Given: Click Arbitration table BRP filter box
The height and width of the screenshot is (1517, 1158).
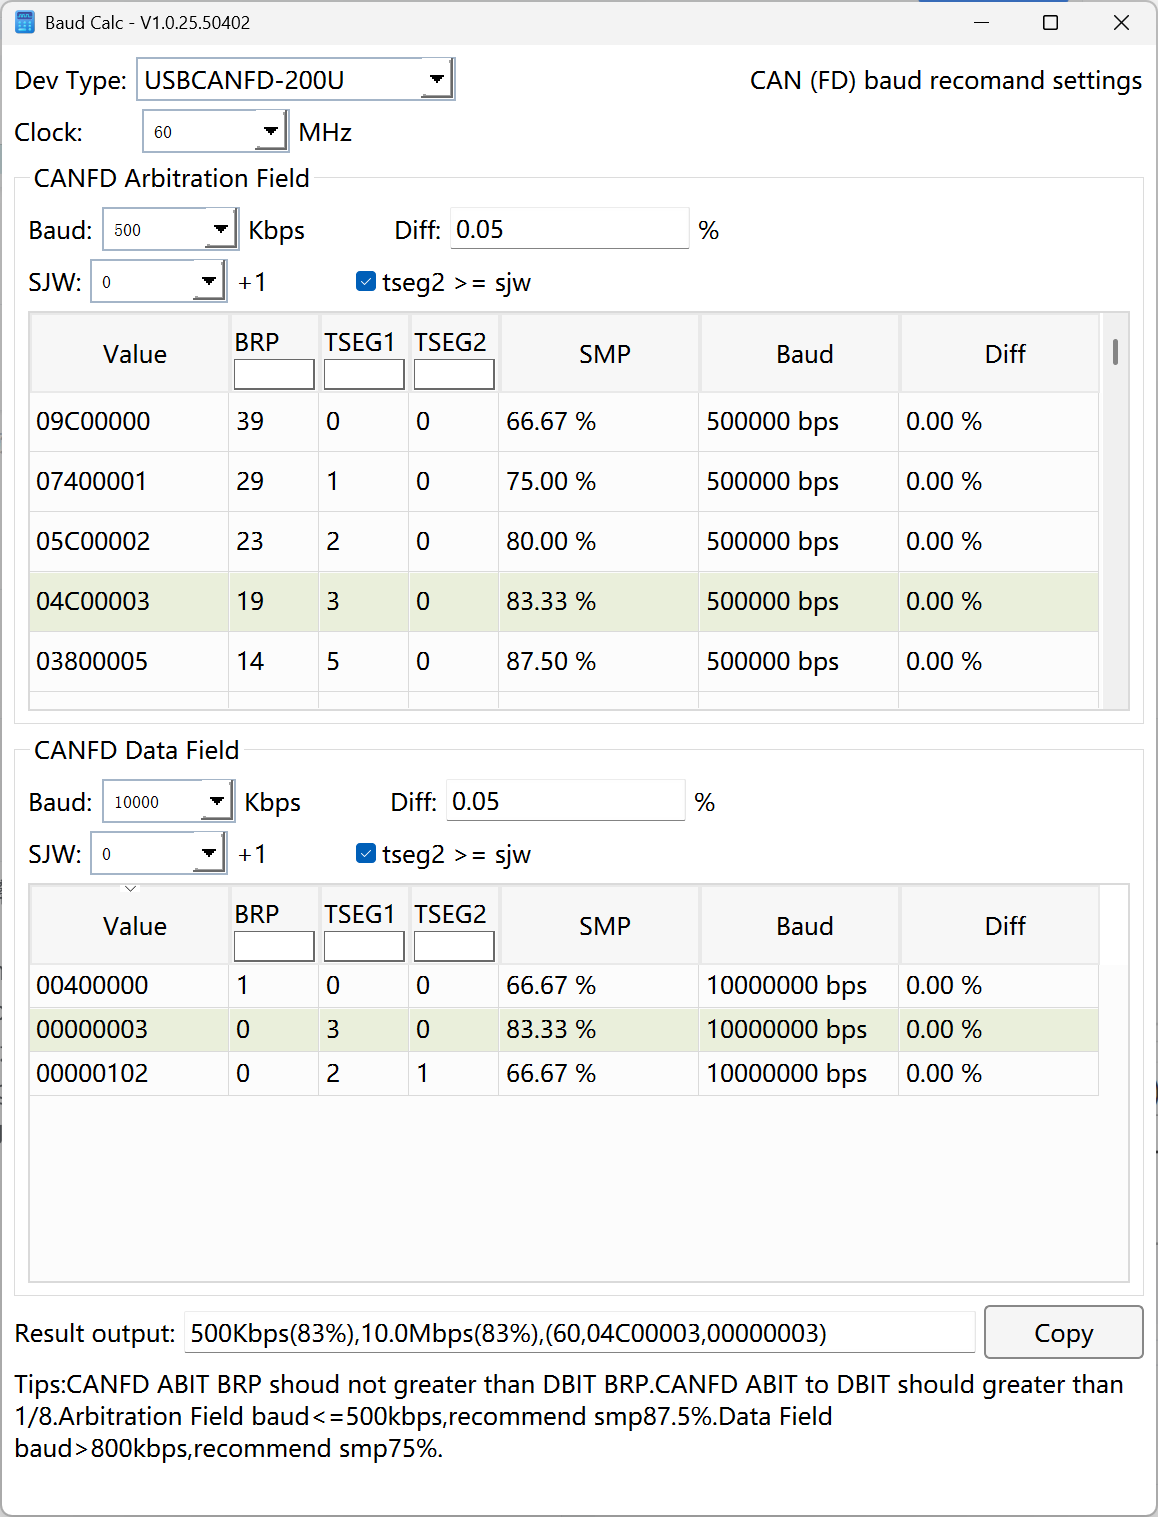Looking at the screenshot, I should (274, 374).
